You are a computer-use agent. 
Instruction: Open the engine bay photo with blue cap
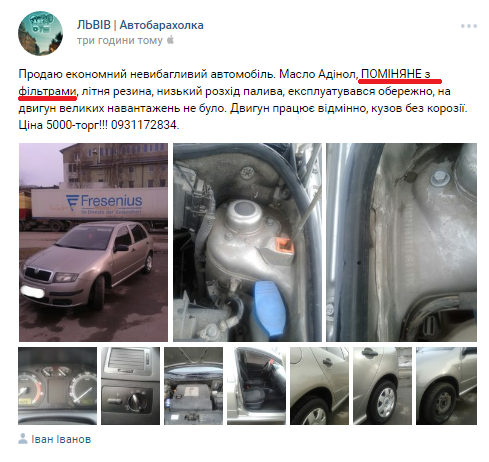tap(247, 242)
